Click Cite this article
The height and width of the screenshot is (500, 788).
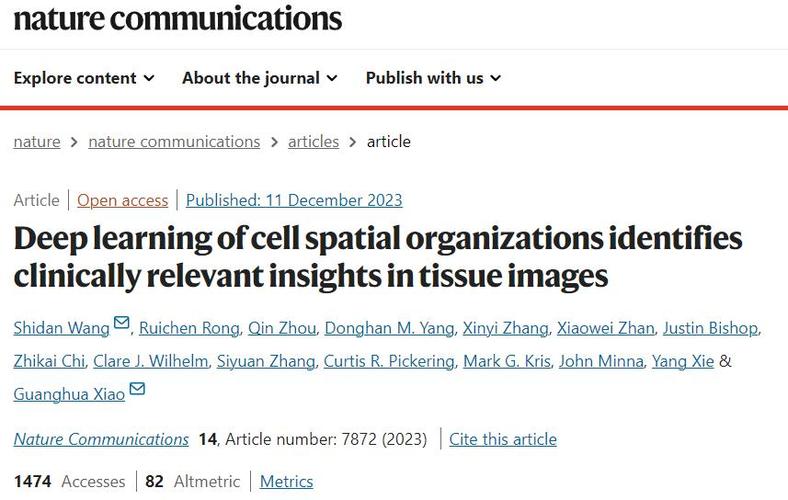503,439
